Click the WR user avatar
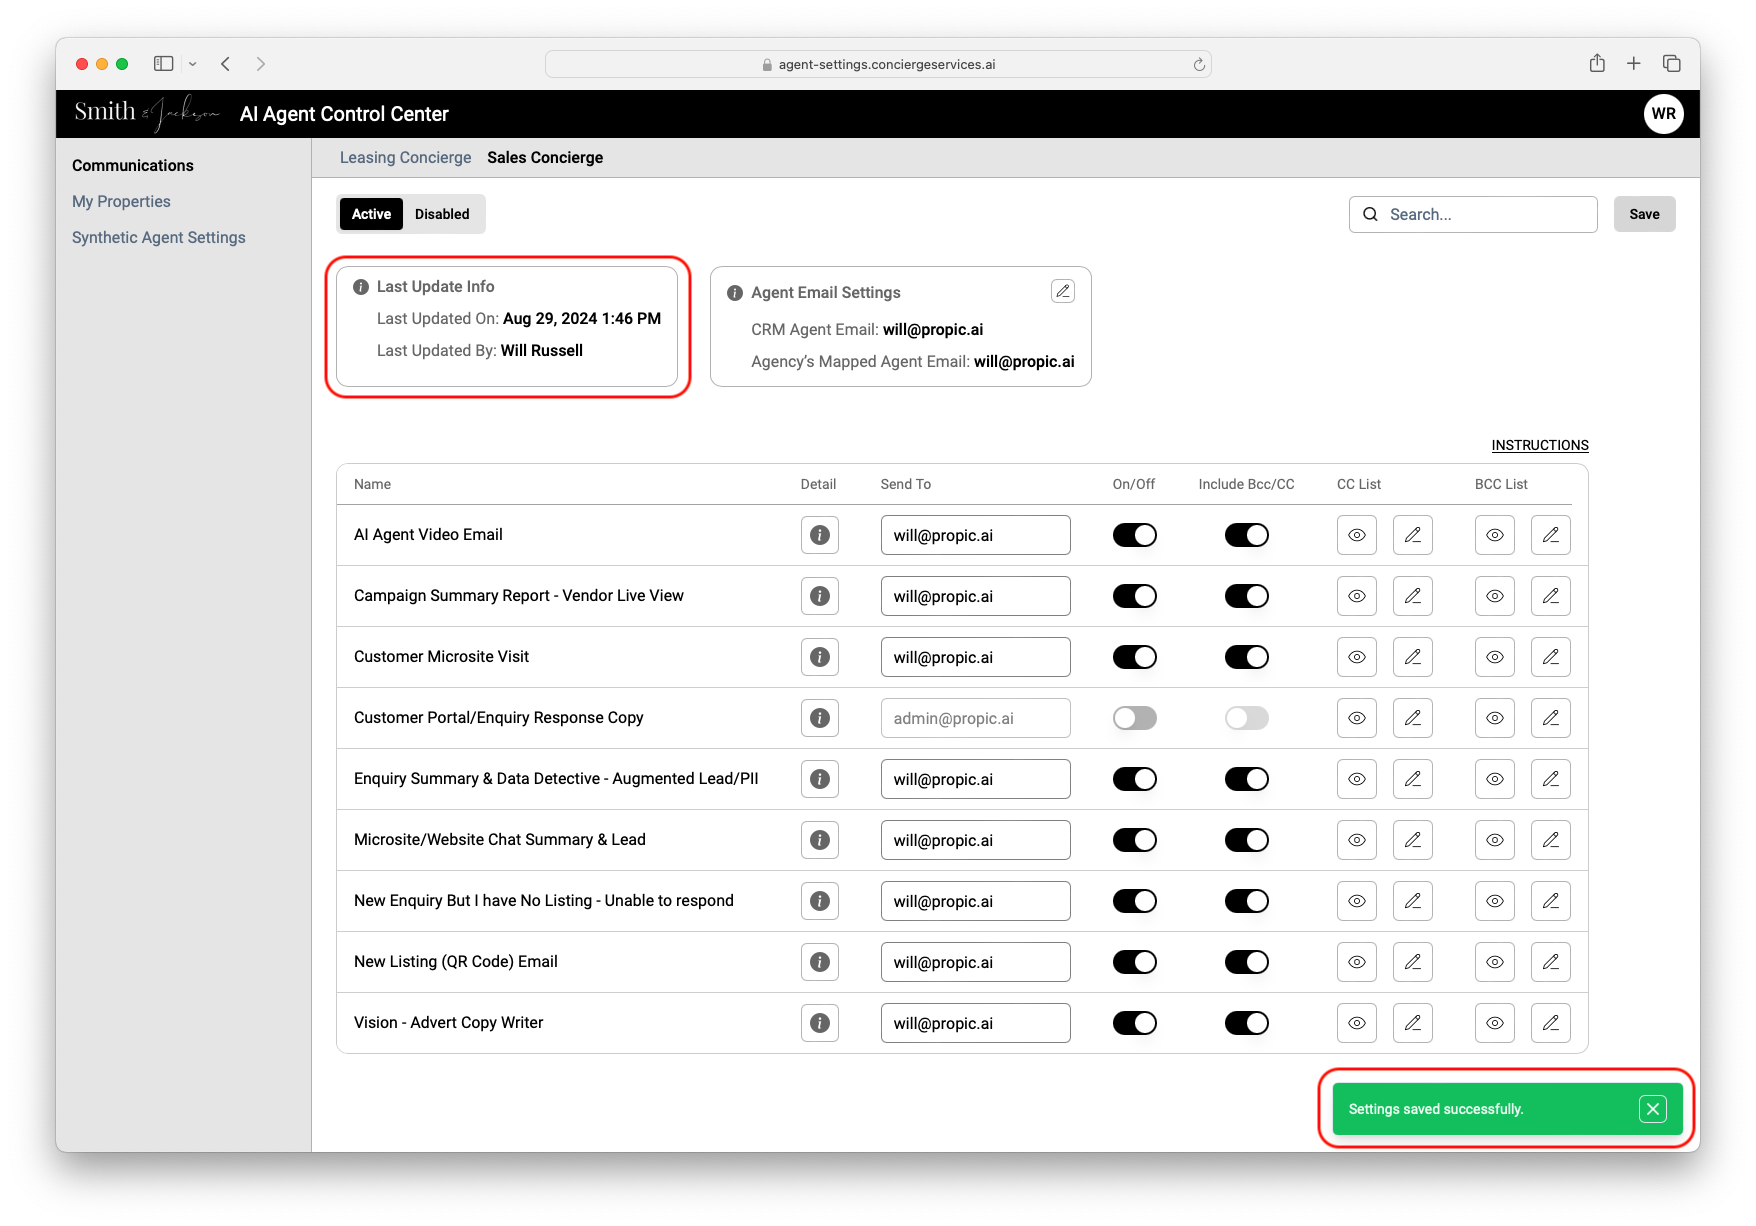The image size is (1756, 1226). [1664, 114]
